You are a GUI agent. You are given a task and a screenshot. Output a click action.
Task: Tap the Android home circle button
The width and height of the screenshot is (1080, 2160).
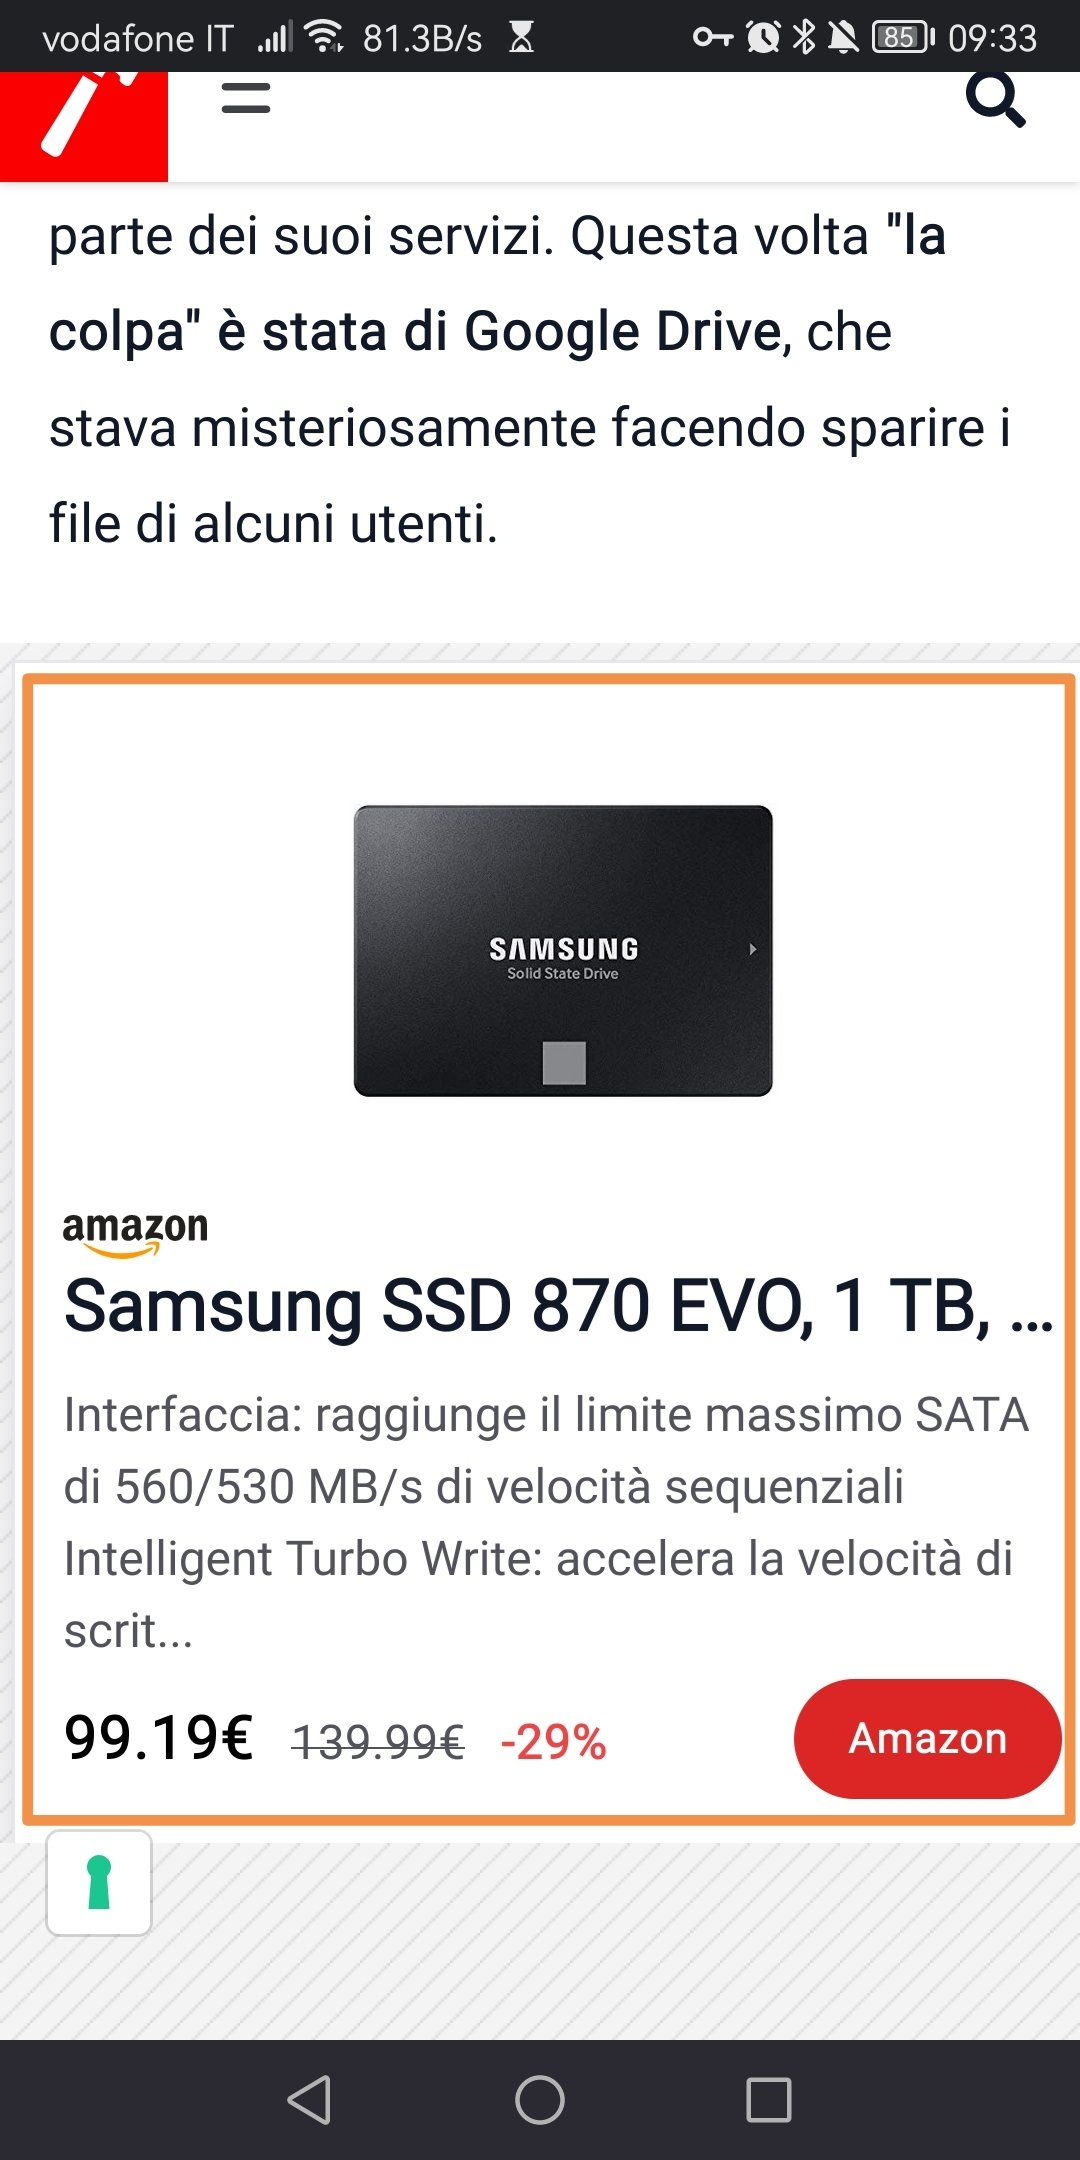pyautogui.click(x=540, y=2099)
